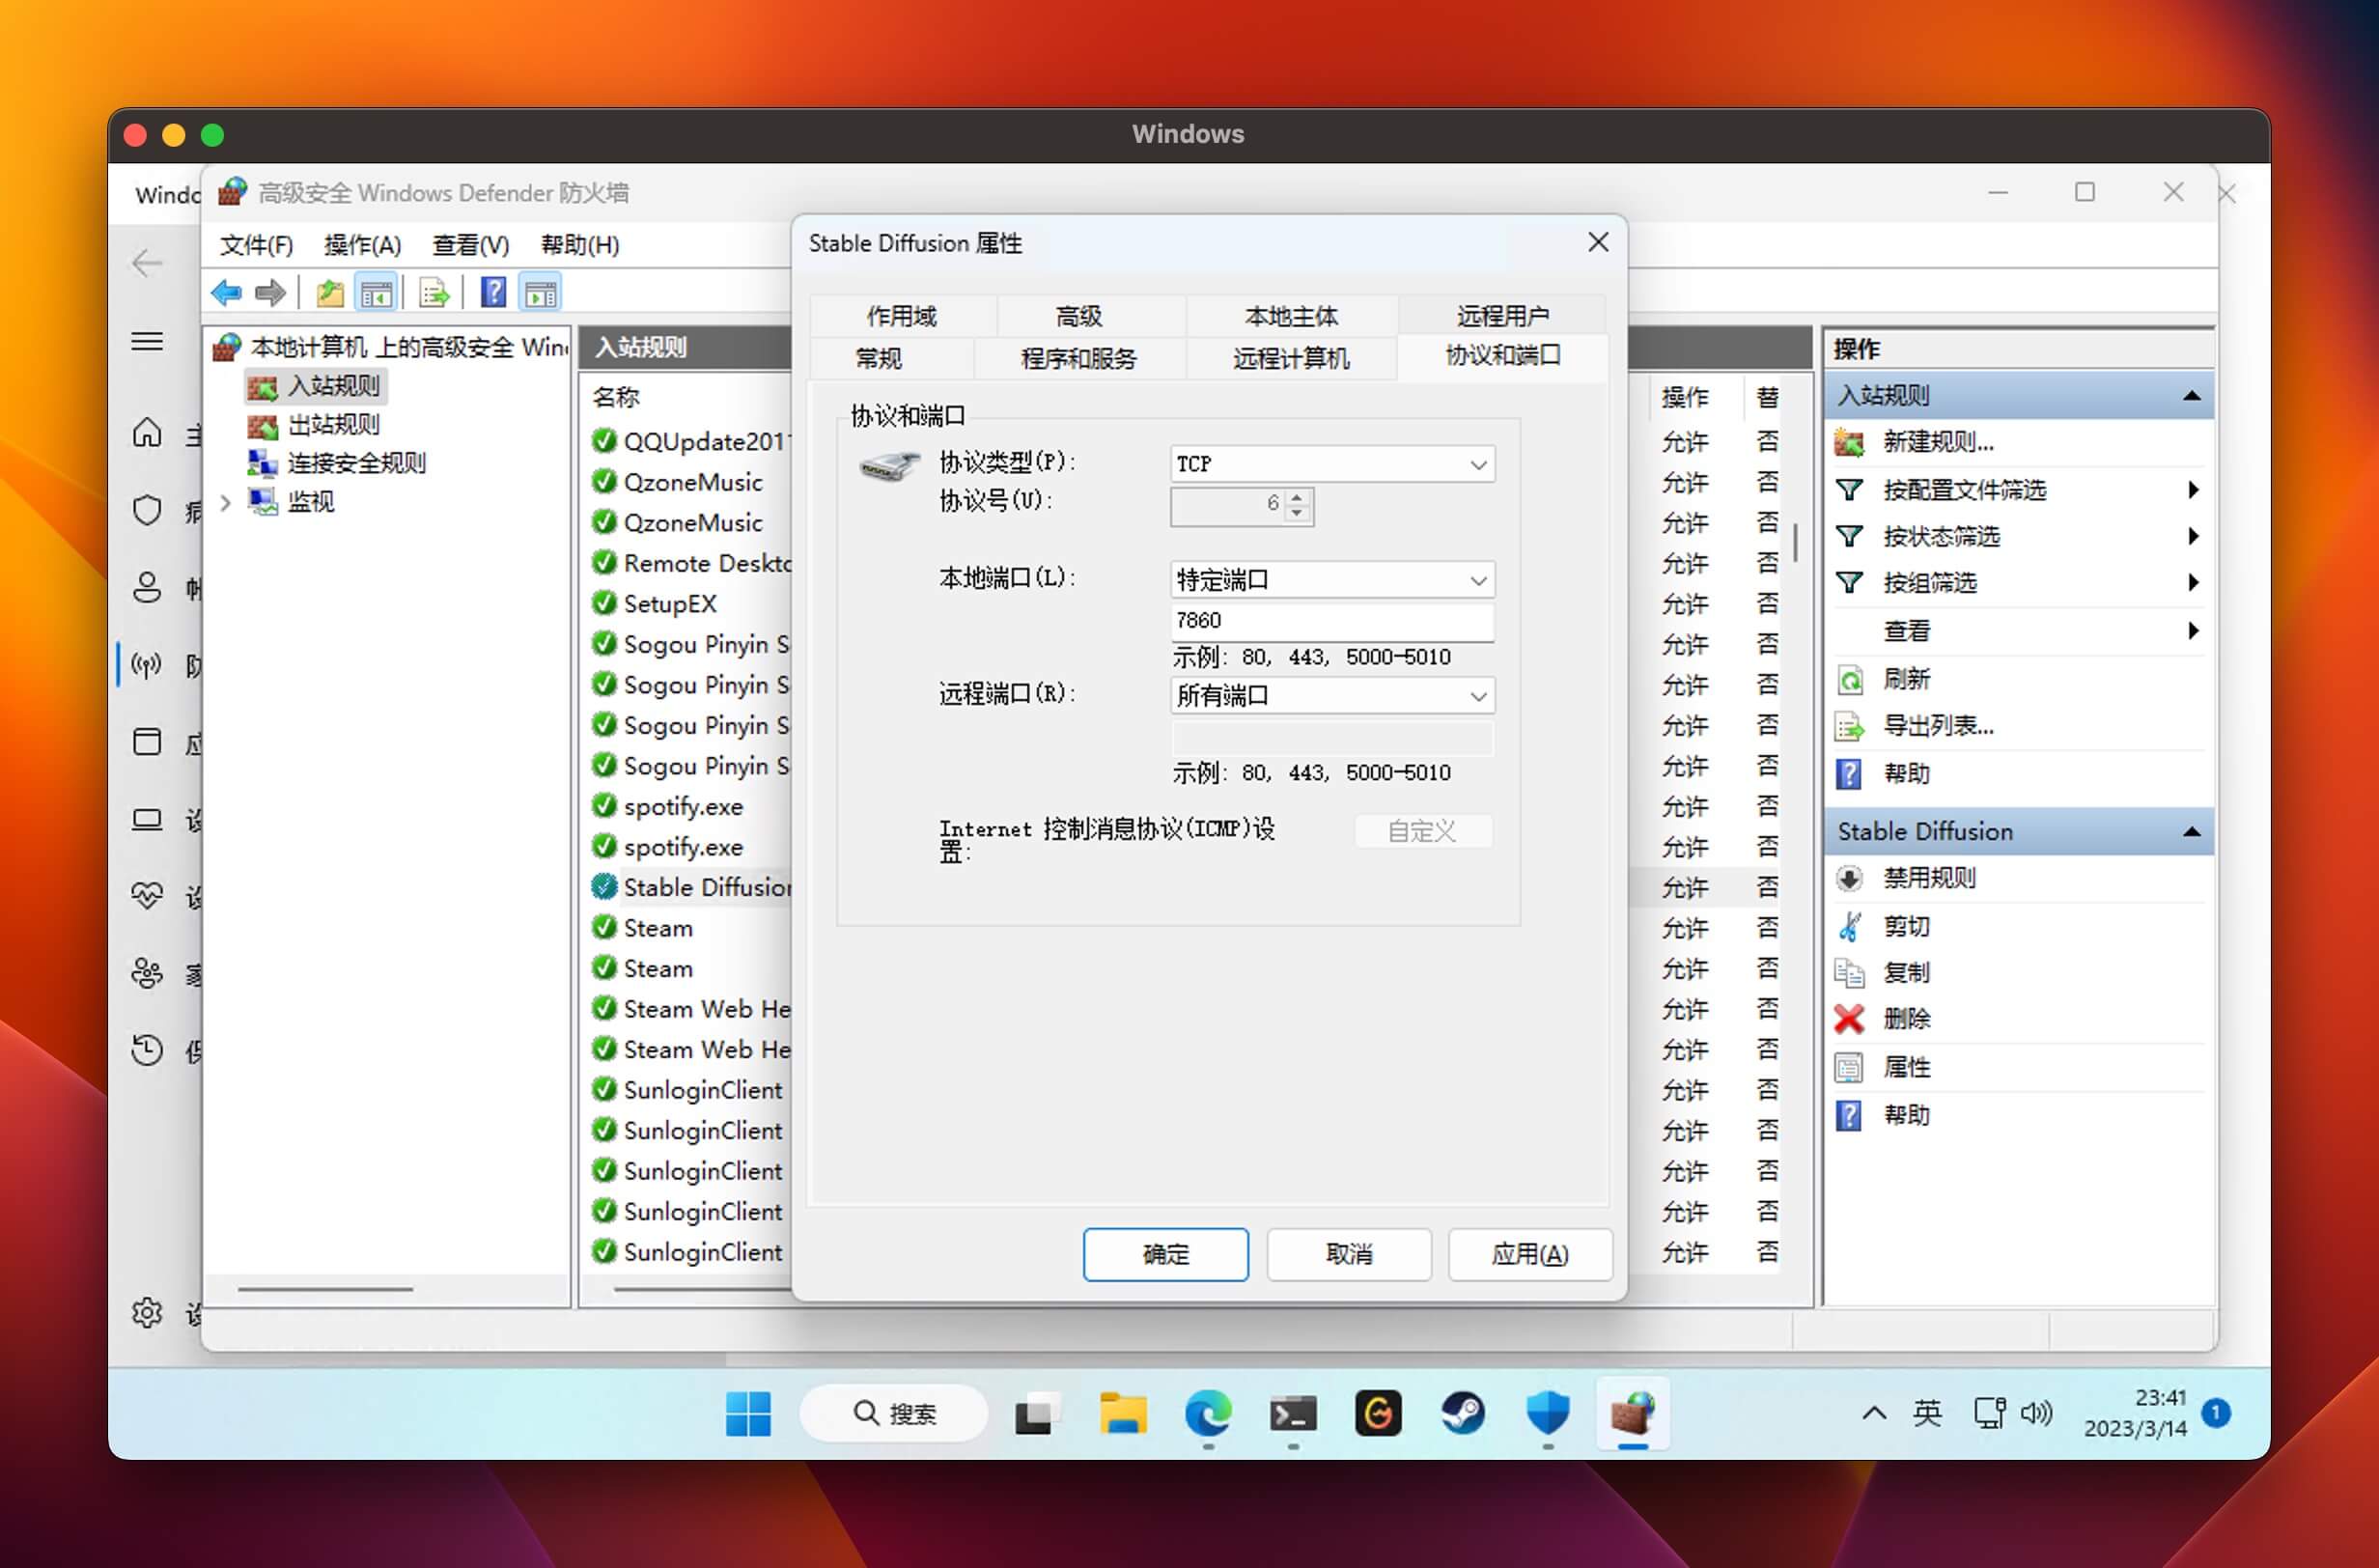Open the 文件(F) menu
Screen dimensions: 2379x1568
click(256, 245)
